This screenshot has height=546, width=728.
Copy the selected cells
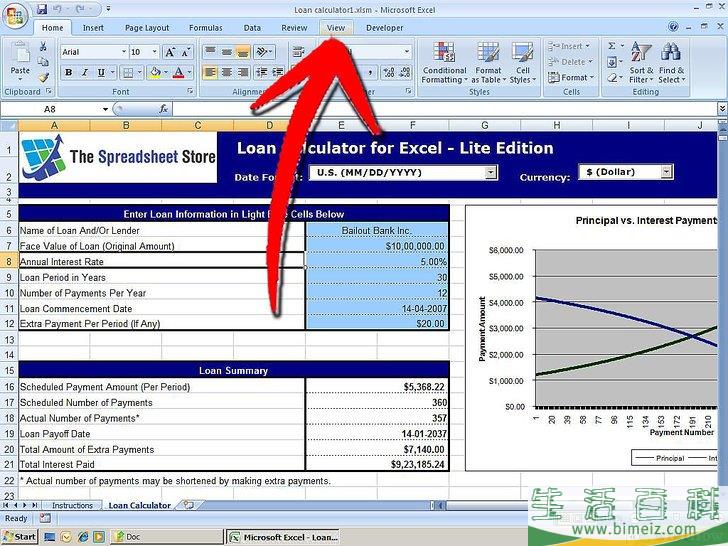click(43, 62)
